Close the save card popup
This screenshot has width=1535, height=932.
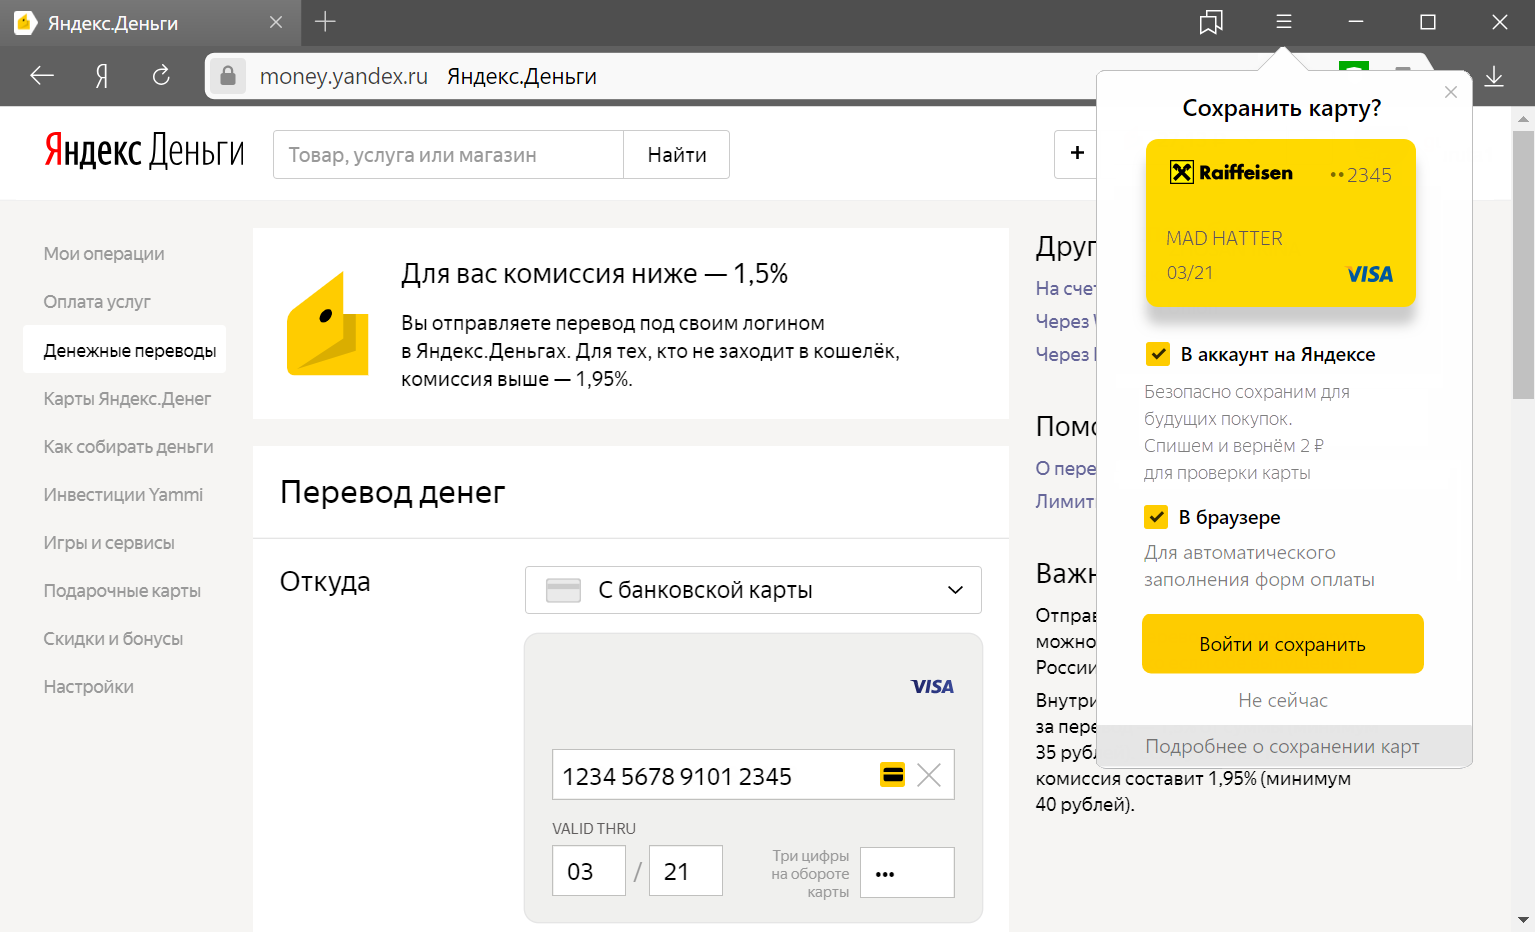[1451, 92]
